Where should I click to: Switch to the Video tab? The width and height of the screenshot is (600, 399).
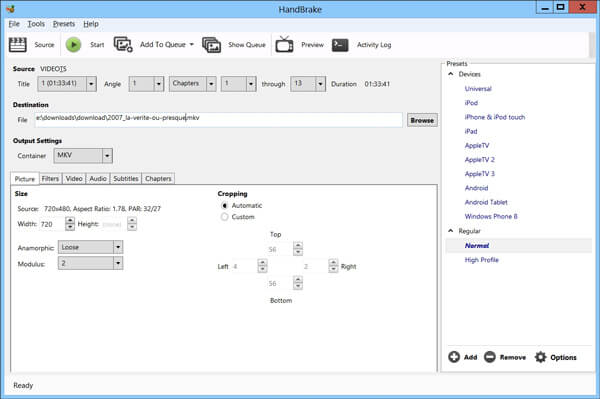[74, 179]
